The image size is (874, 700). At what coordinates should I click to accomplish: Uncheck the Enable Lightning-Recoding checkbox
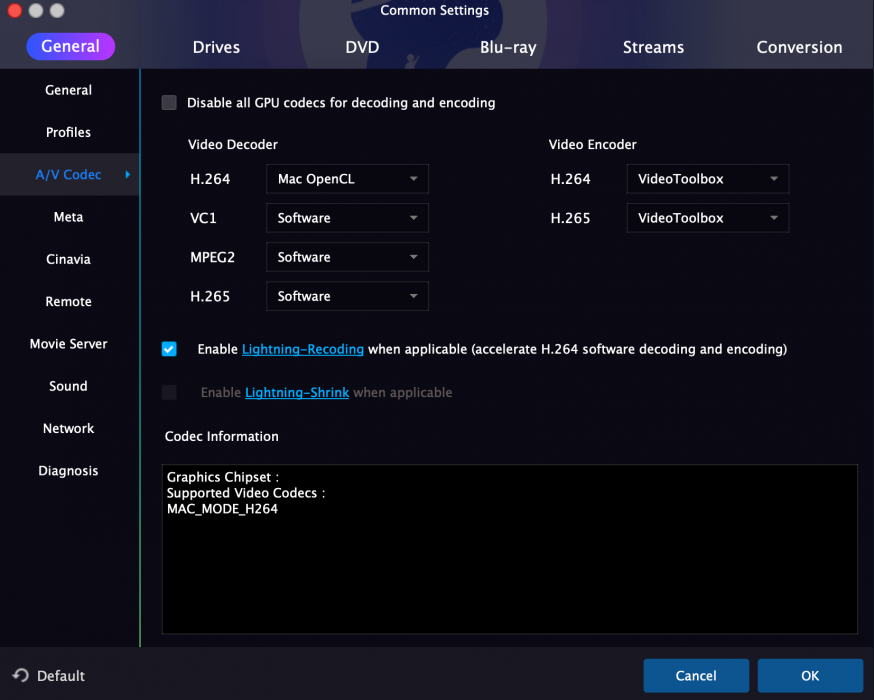click(x=169, y=349)
